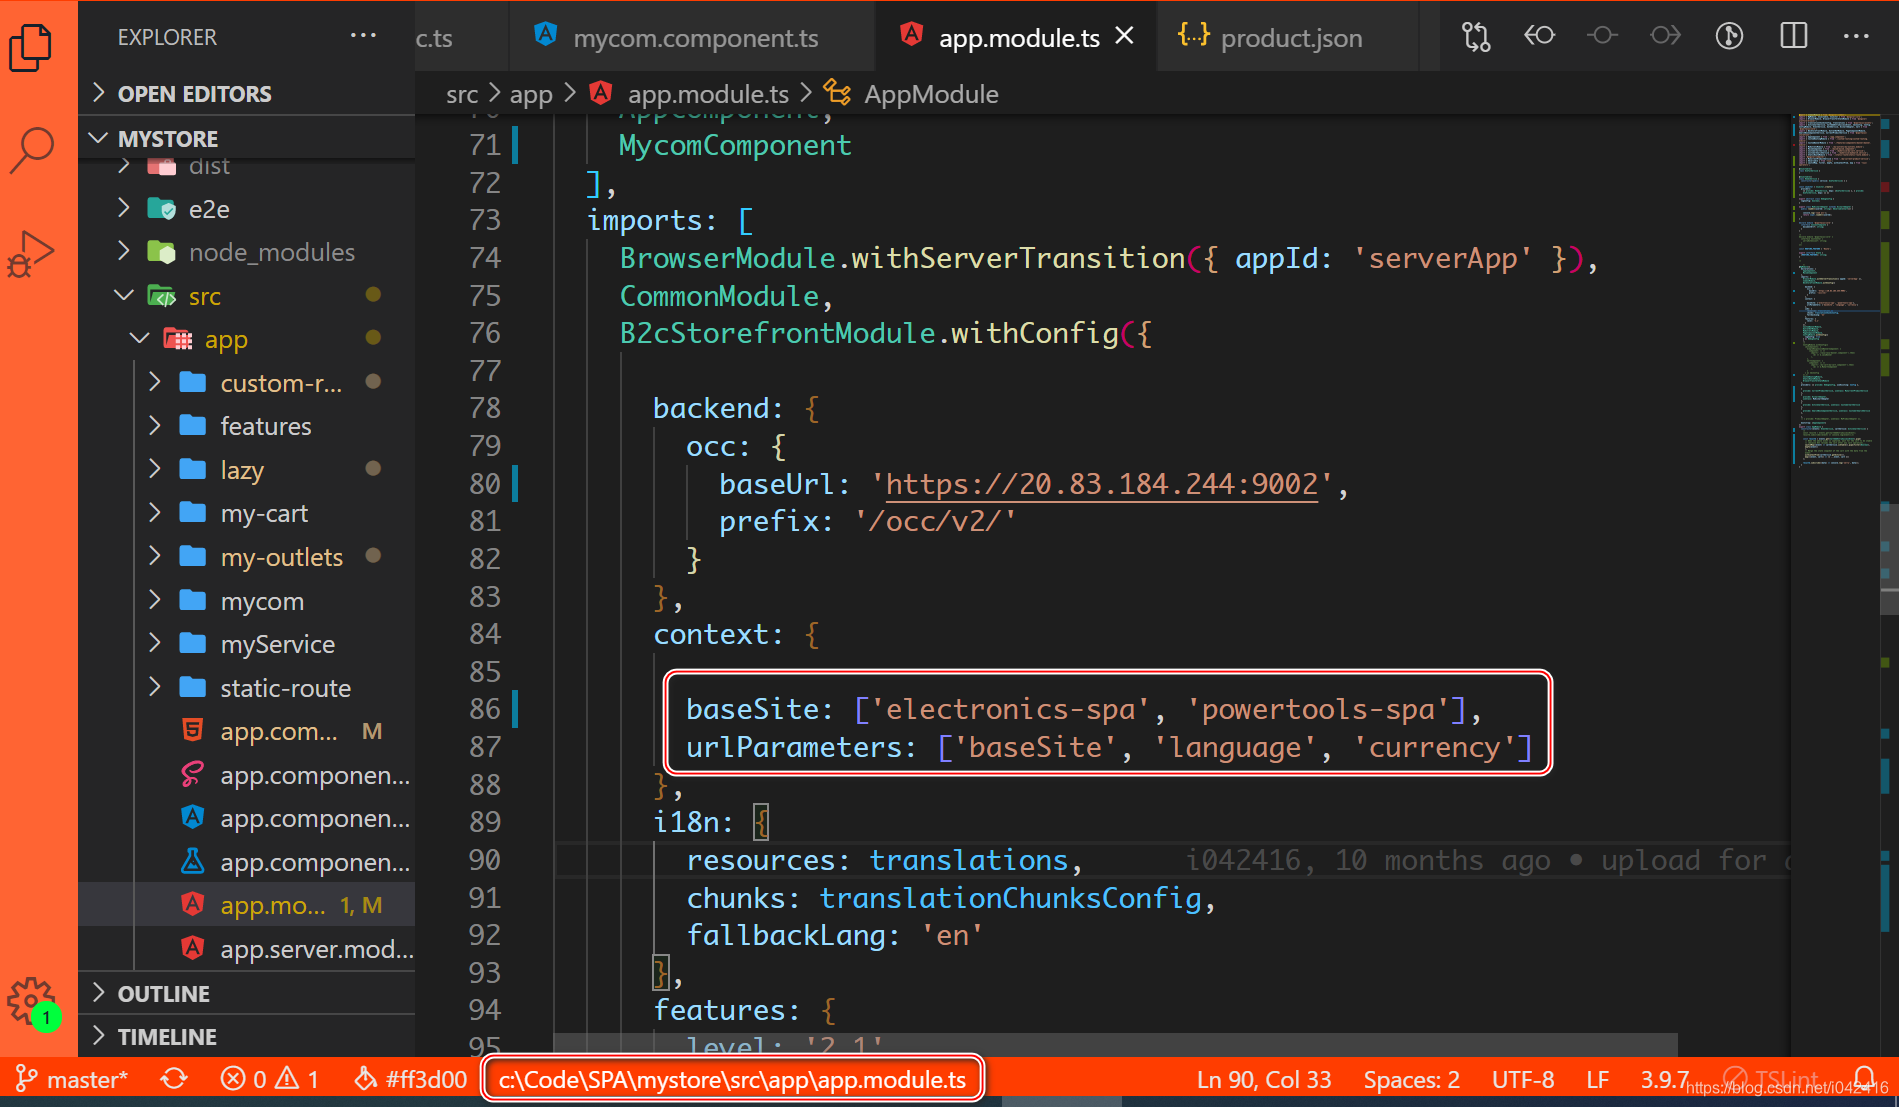Open editor more actions ellipsis
Image resolution: width=1899 pixels, height=1107 pixels.
1856,36
